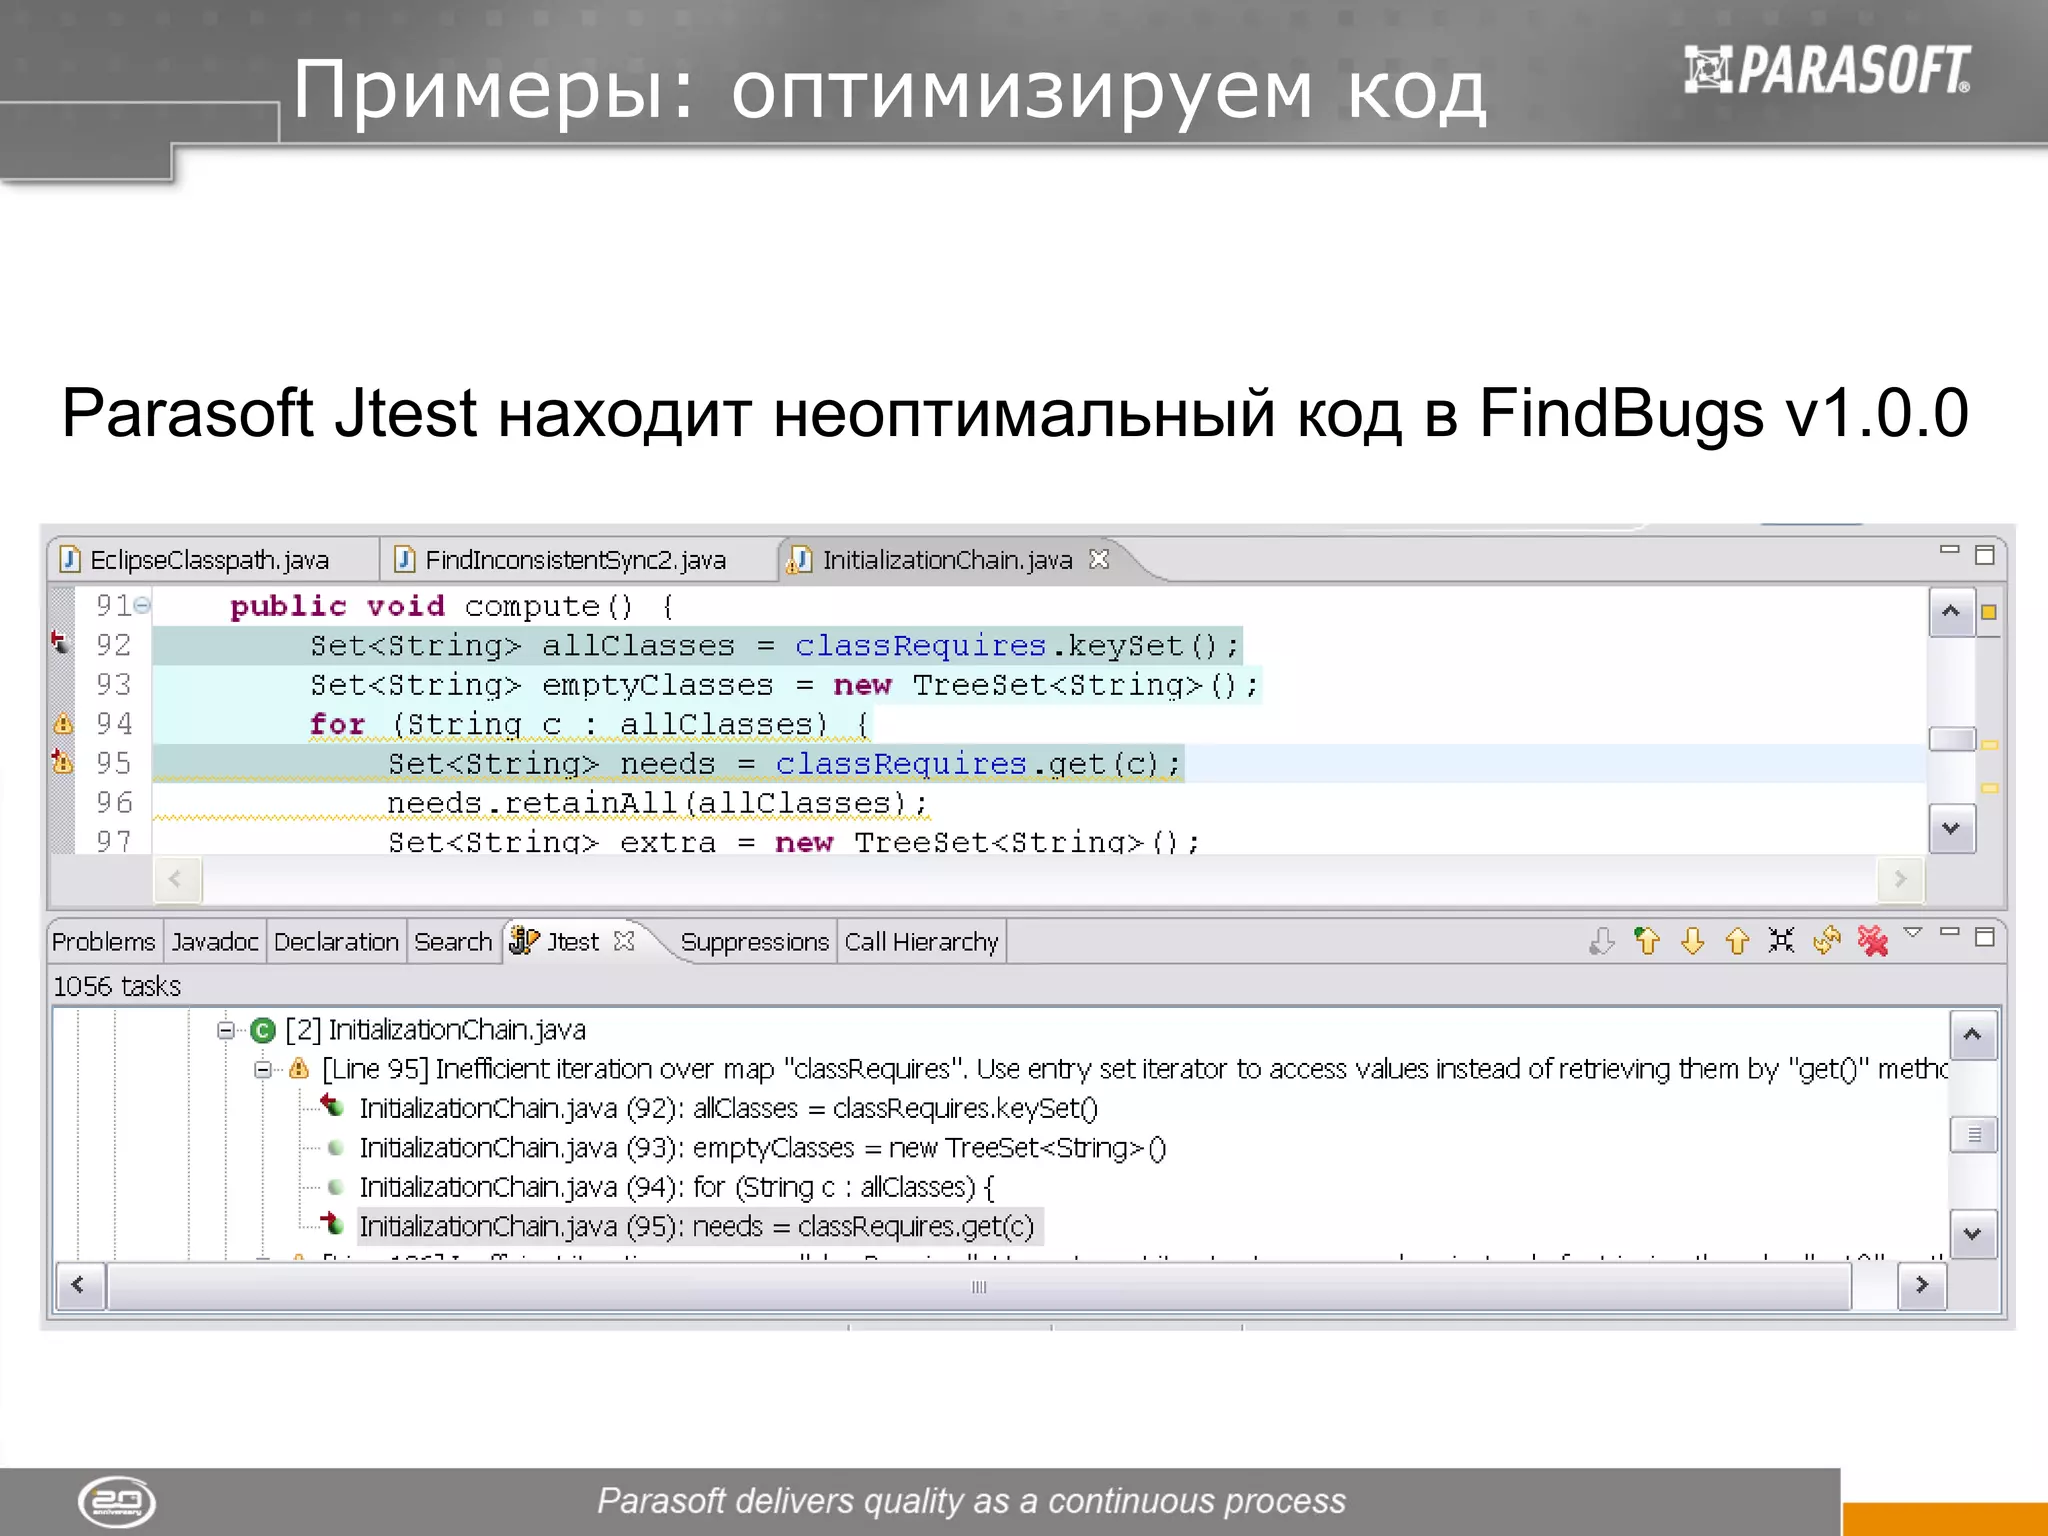
Task: Click the up arrow with the green dot
Action: tap(1647, 941)
